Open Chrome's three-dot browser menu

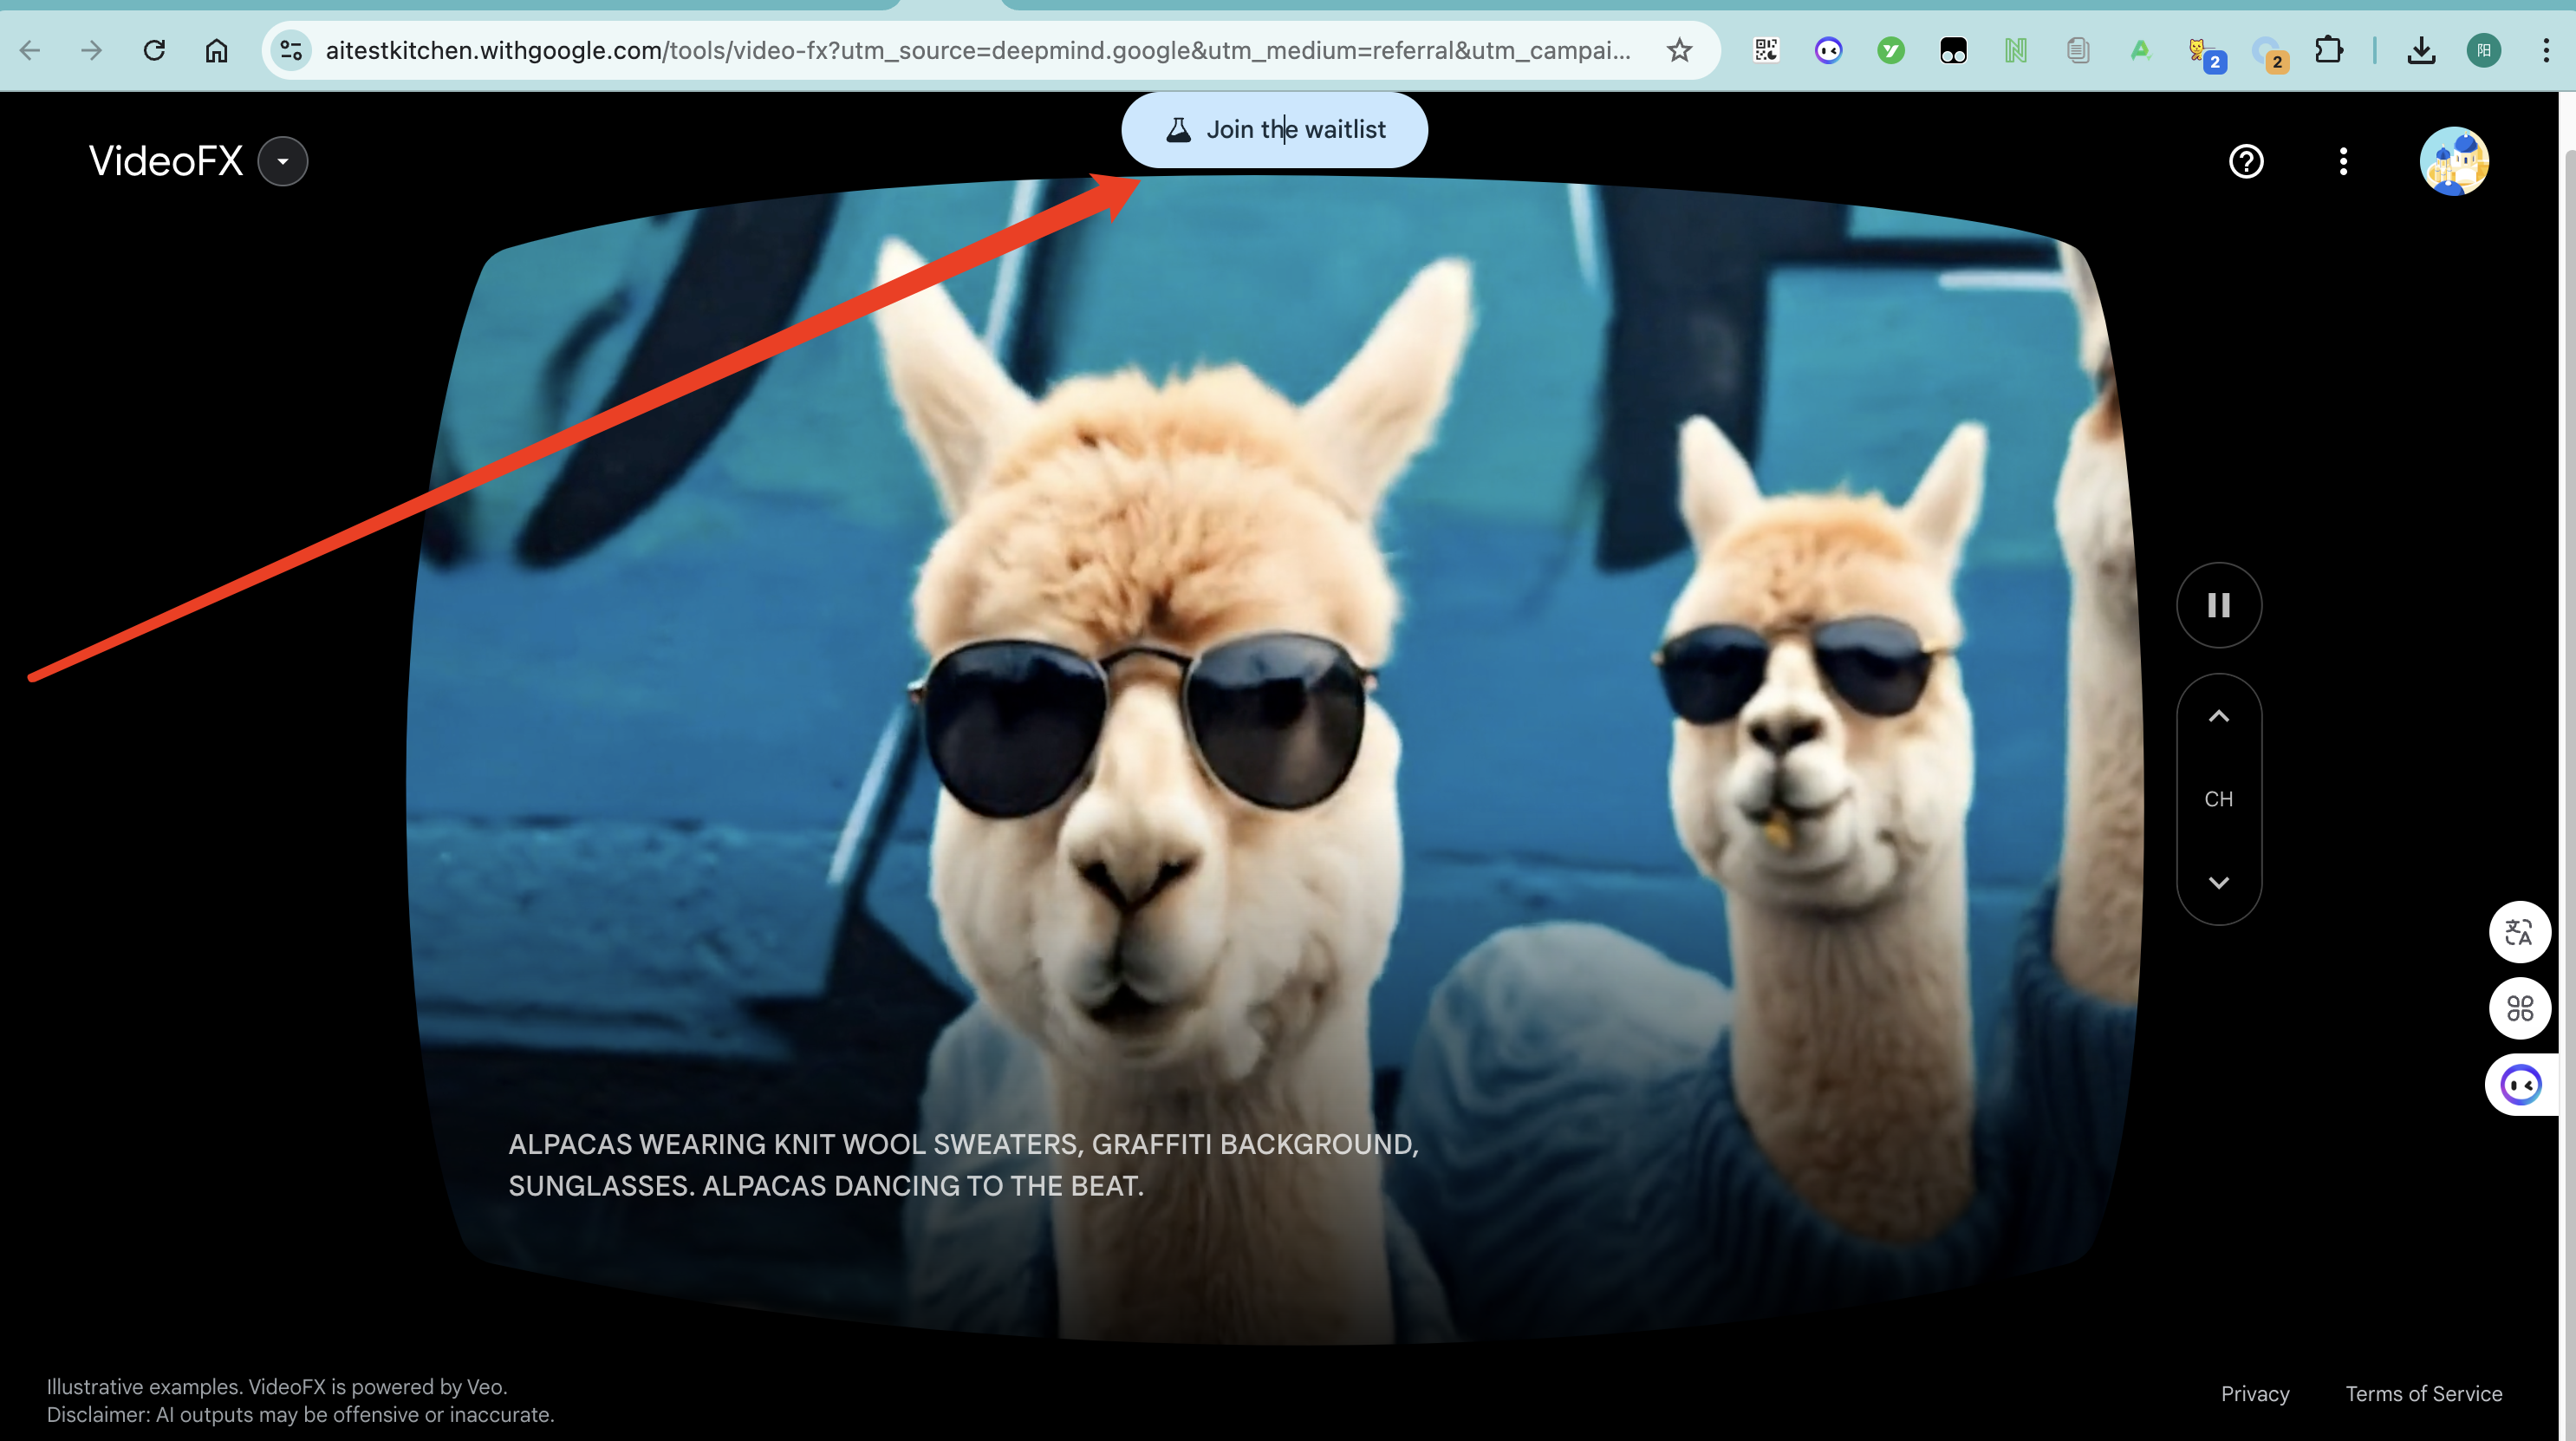[2546, 50]
